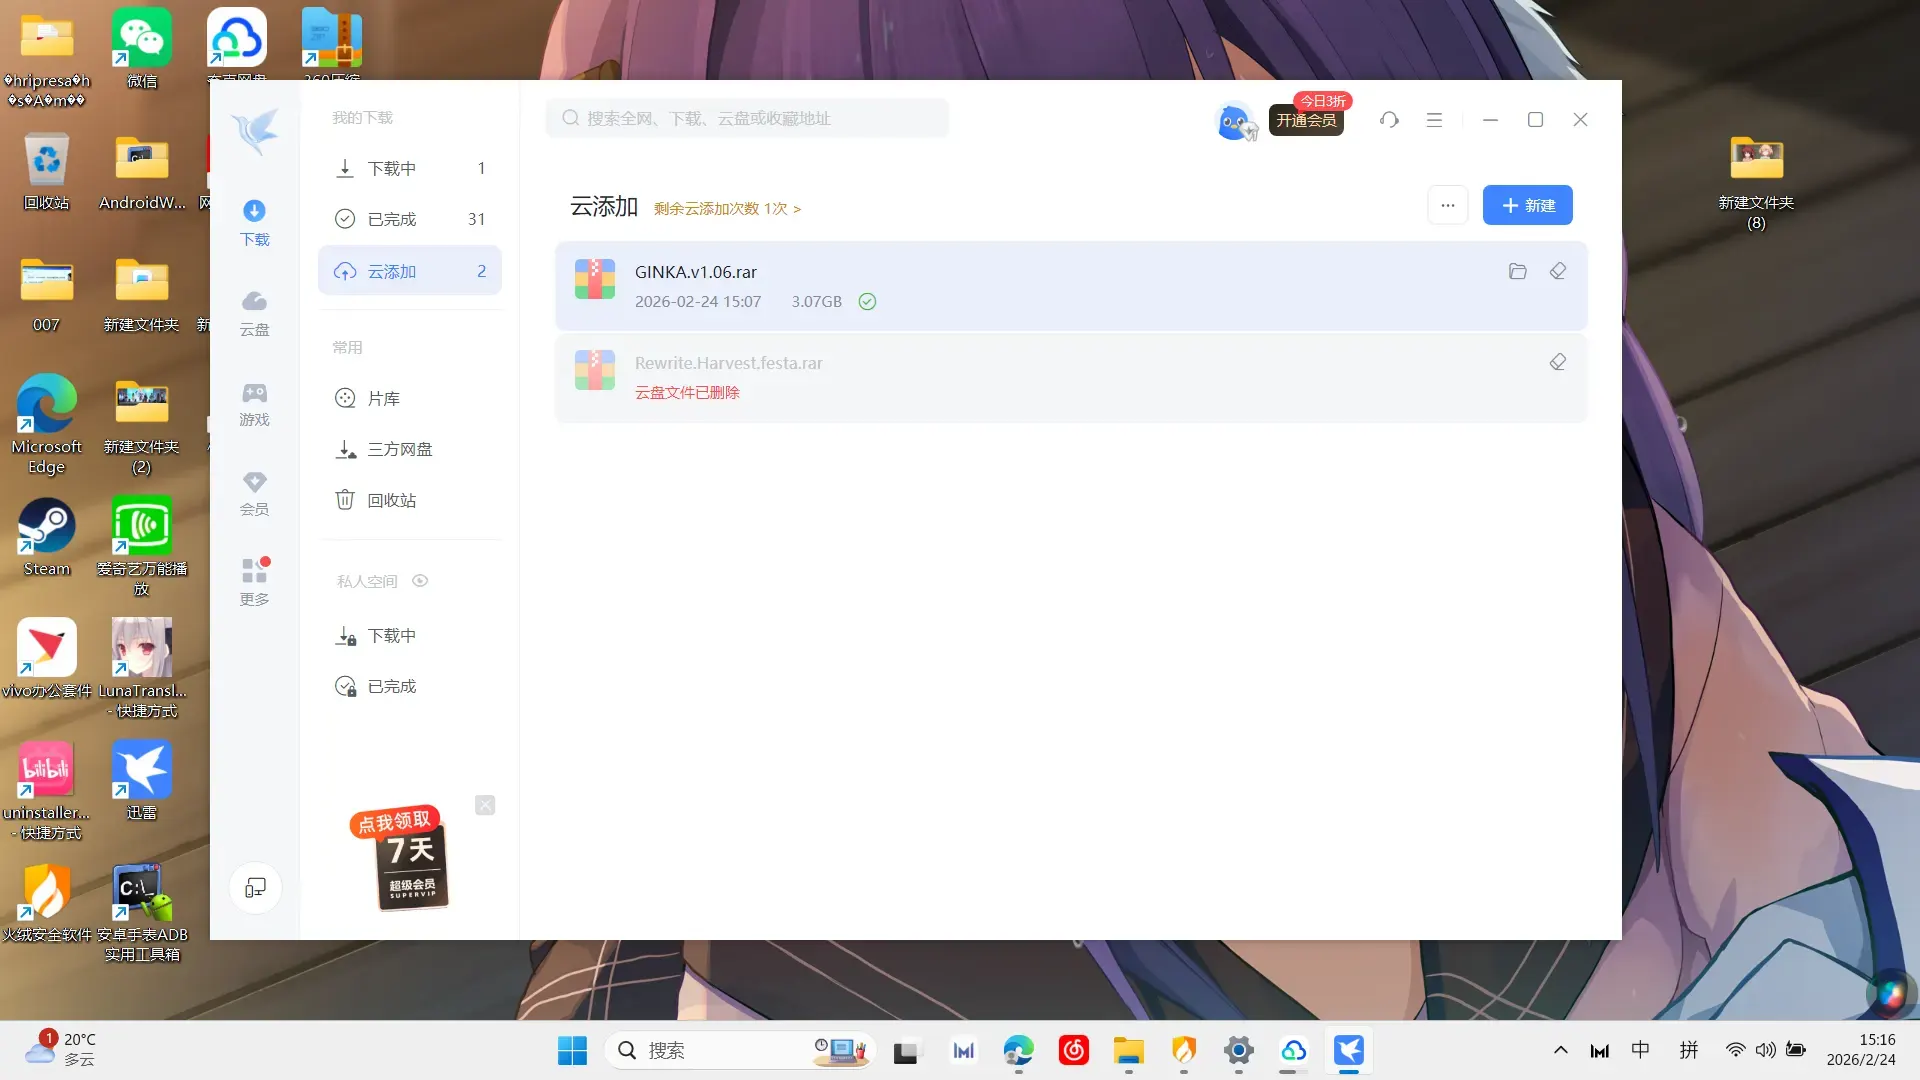Screen dimensions: 1920x1080
Task: Open weather widget 20°C 多云
Action: 60,1050
